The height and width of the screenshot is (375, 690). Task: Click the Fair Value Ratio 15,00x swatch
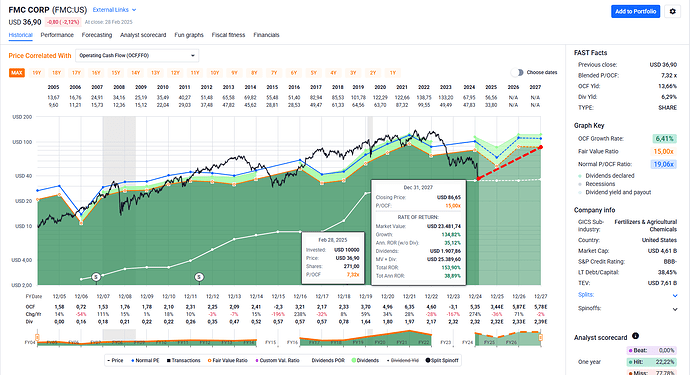coord(664,151)
